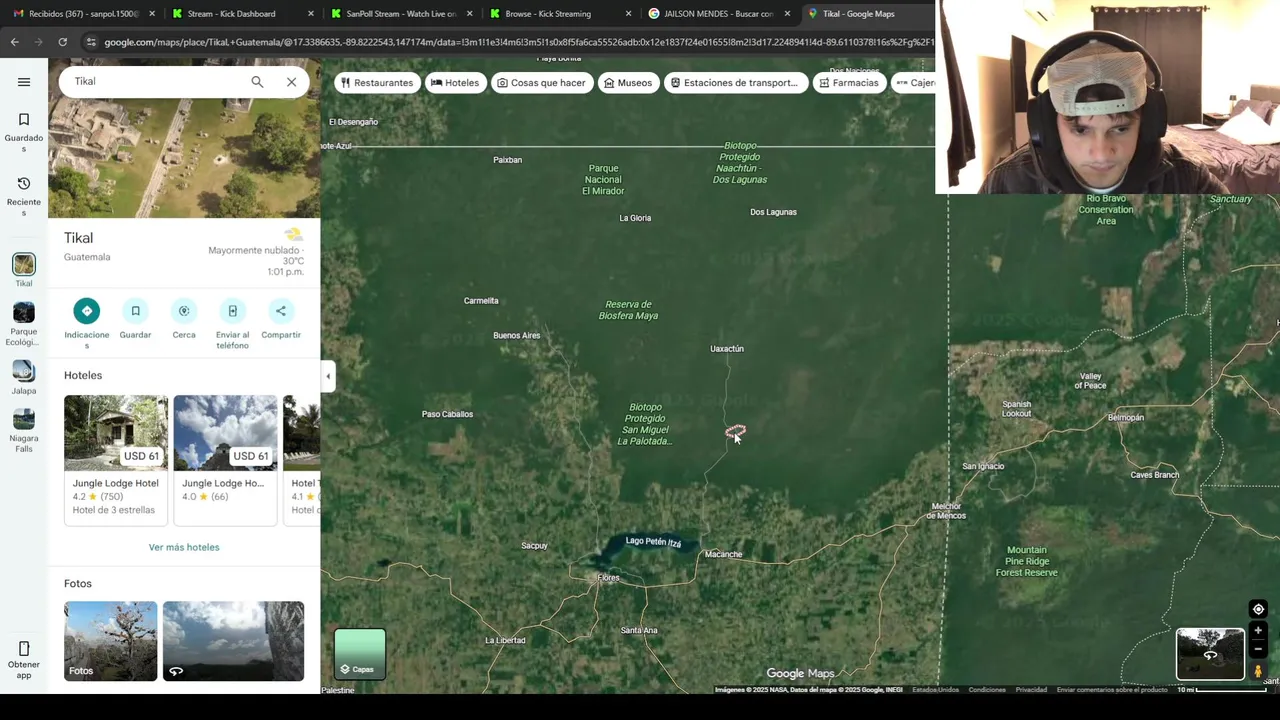Click the browser address bar URL
1280x720 pixels.
518,42
